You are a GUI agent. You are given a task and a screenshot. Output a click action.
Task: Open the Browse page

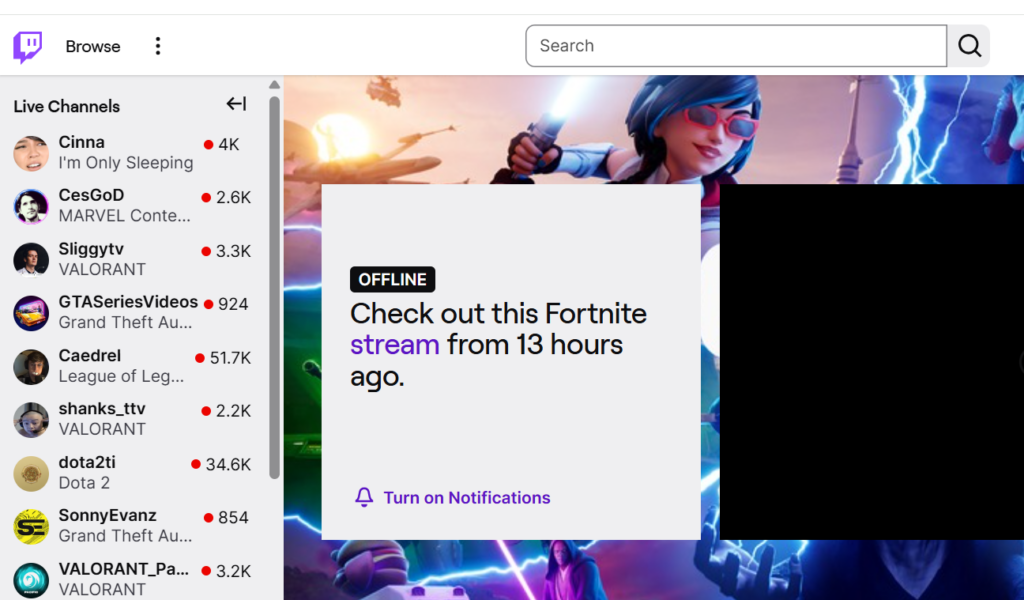point(93,46)
